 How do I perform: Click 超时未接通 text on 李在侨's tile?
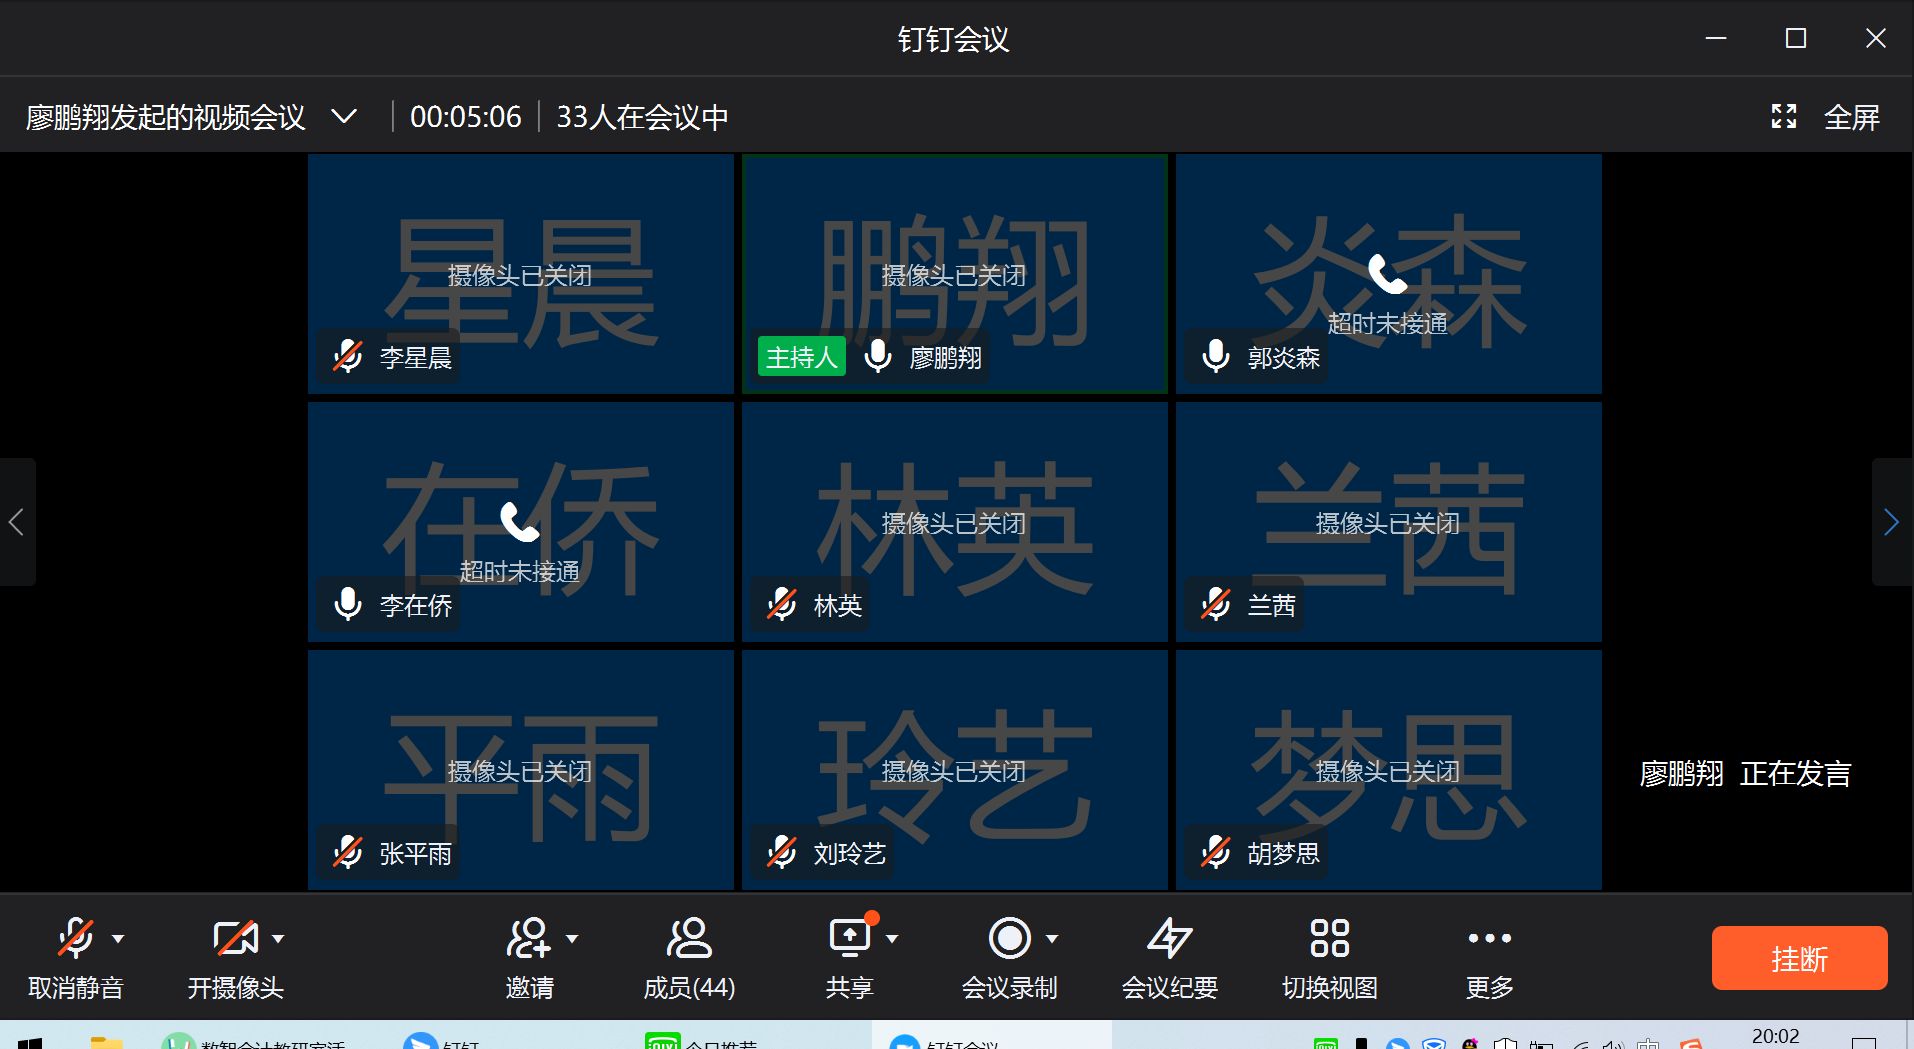click(x=520, y=571)
